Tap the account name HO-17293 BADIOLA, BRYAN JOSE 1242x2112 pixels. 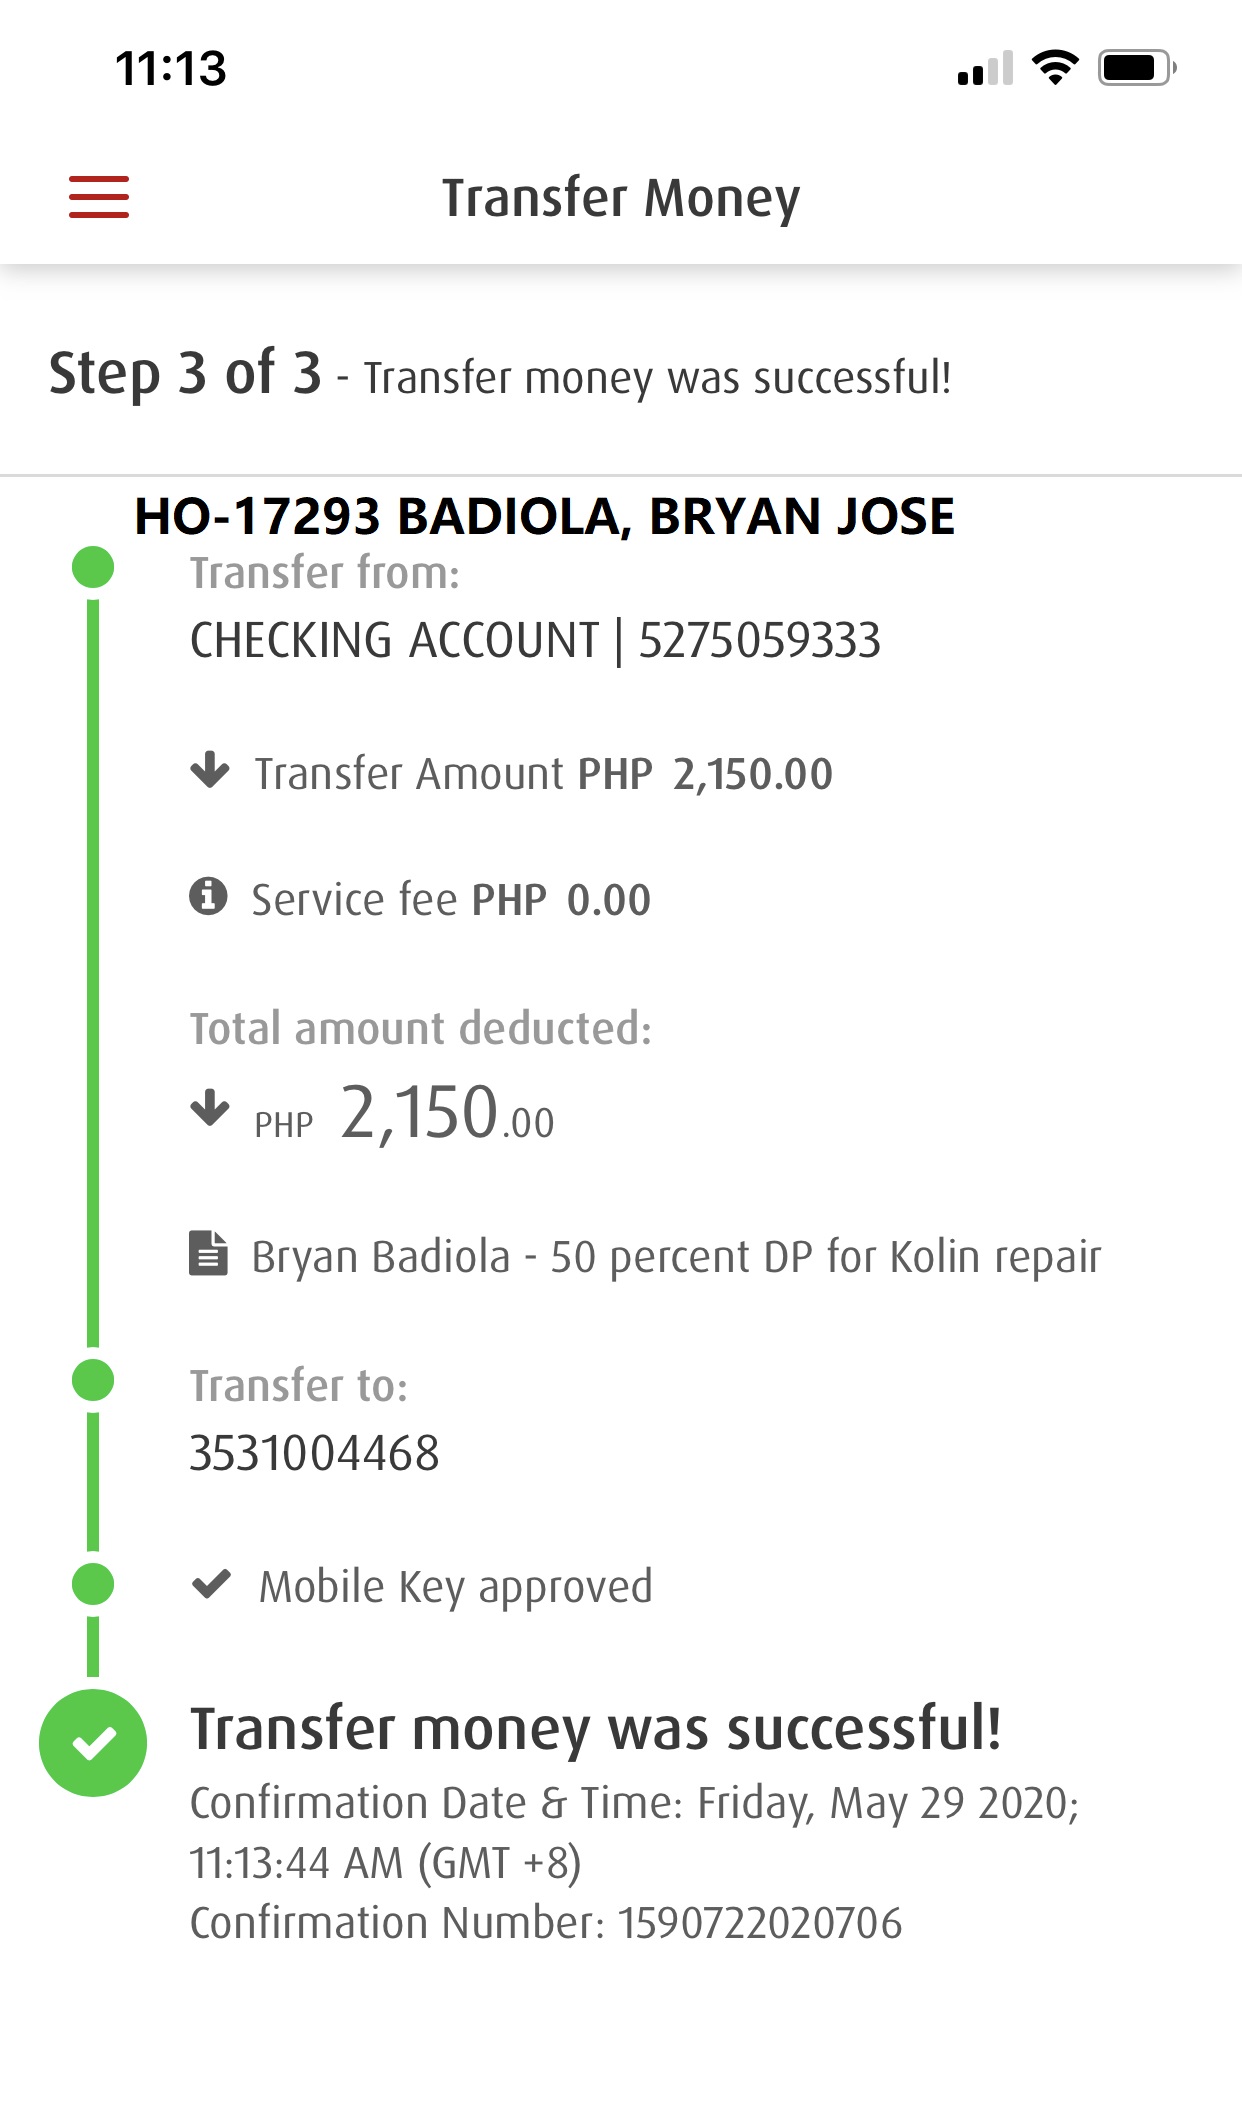click(x=545, y=517)
